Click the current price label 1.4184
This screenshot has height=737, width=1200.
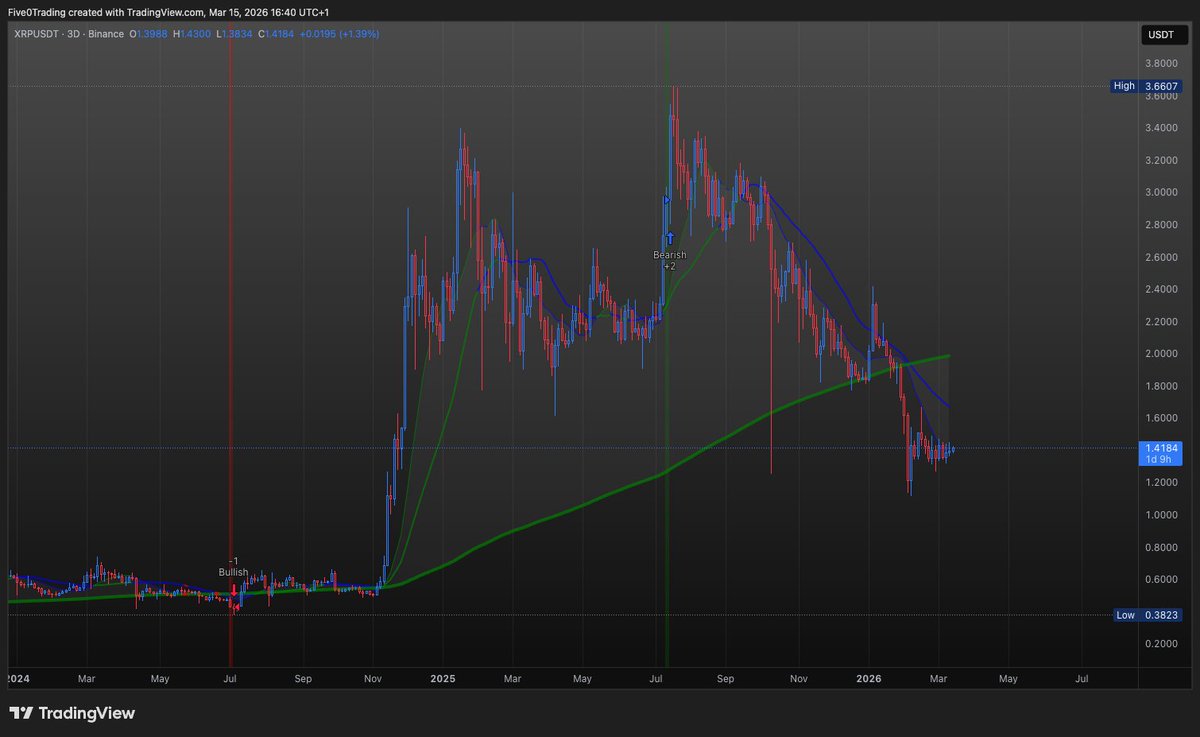[1160, 448]
